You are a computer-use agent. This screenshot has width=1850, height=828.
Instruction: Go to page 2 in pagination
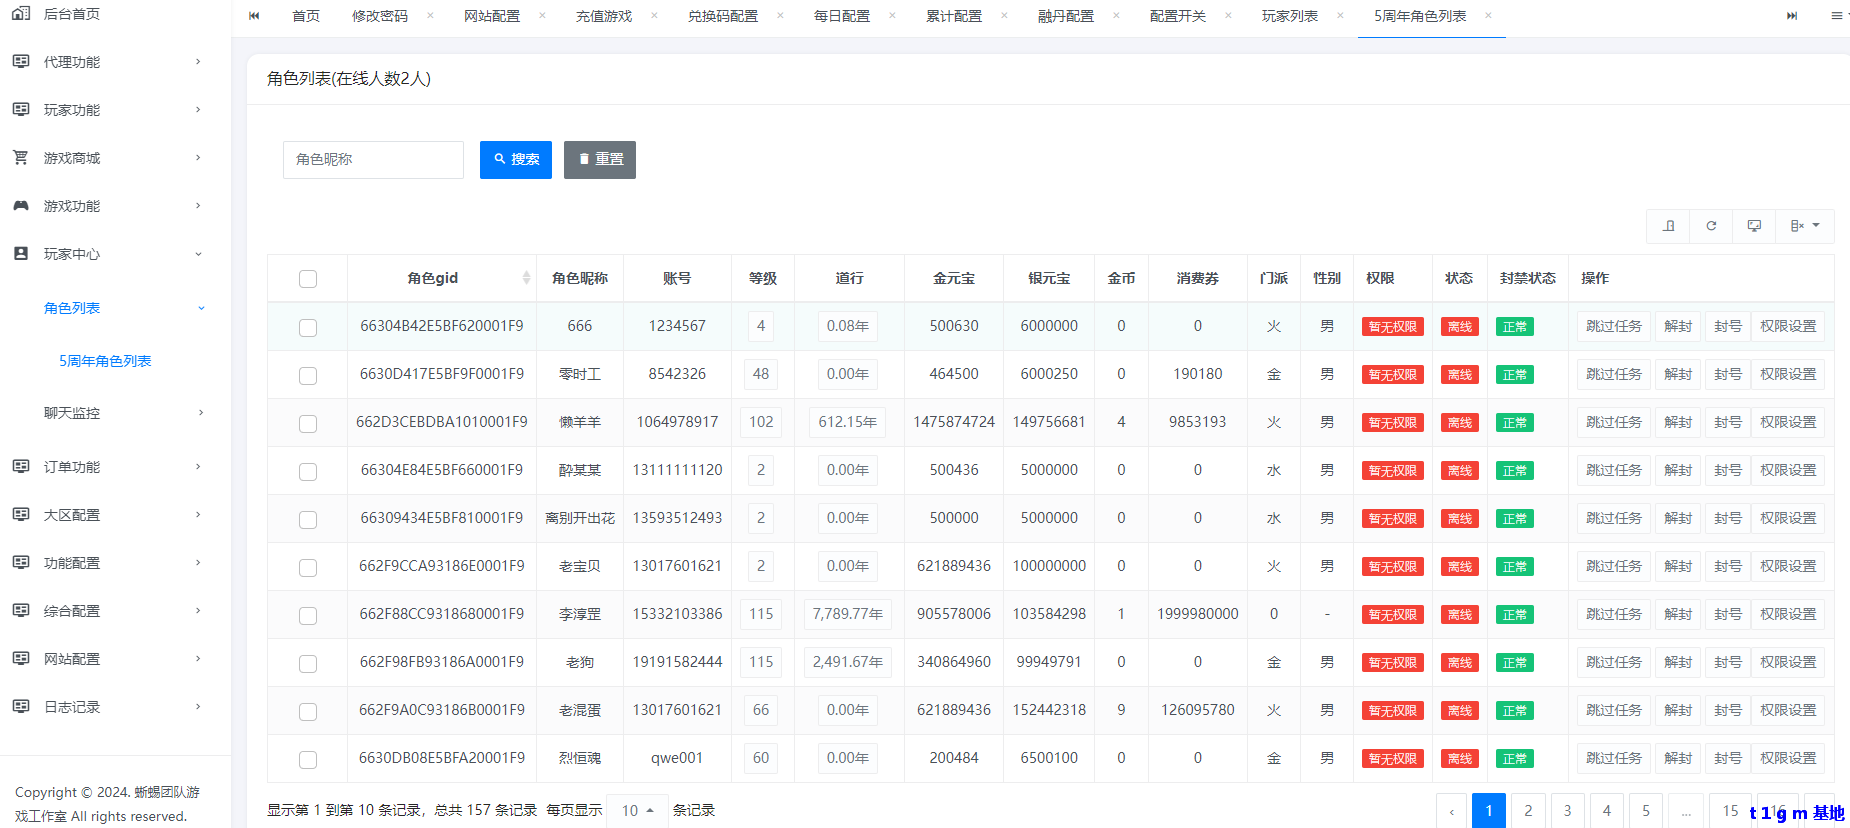tap(1528, 810)
